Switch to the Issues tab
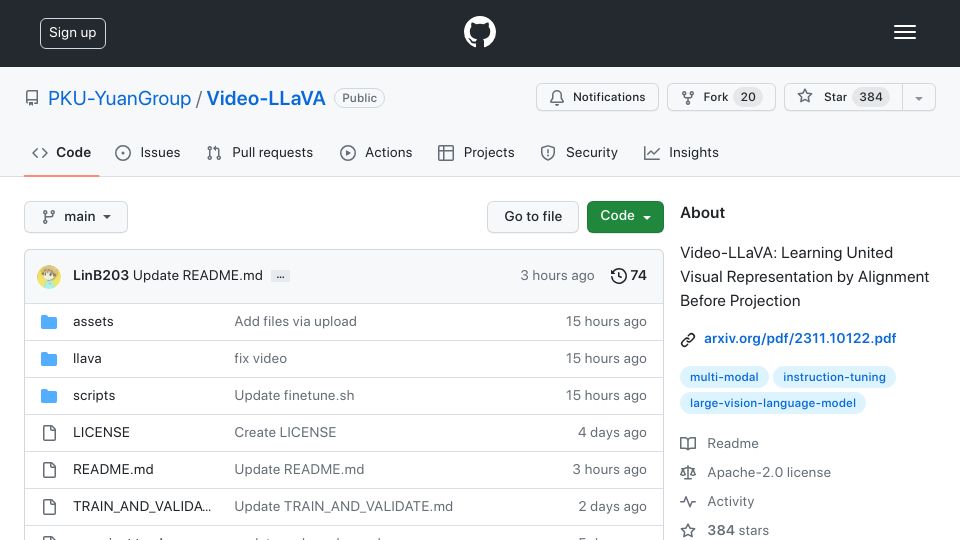960x540 pixels. (x=148, y=152)
